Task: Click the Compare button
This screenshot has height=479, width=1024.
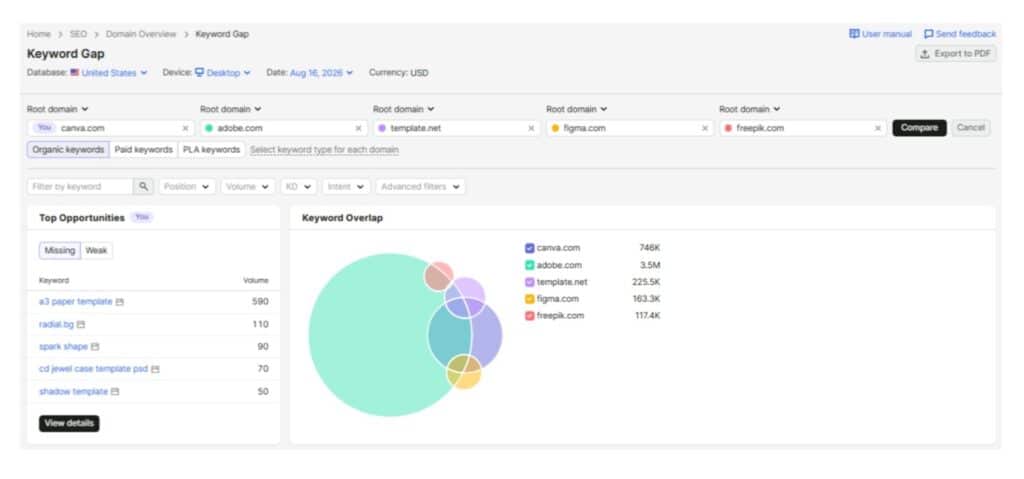Action: [x=920, y=128]
